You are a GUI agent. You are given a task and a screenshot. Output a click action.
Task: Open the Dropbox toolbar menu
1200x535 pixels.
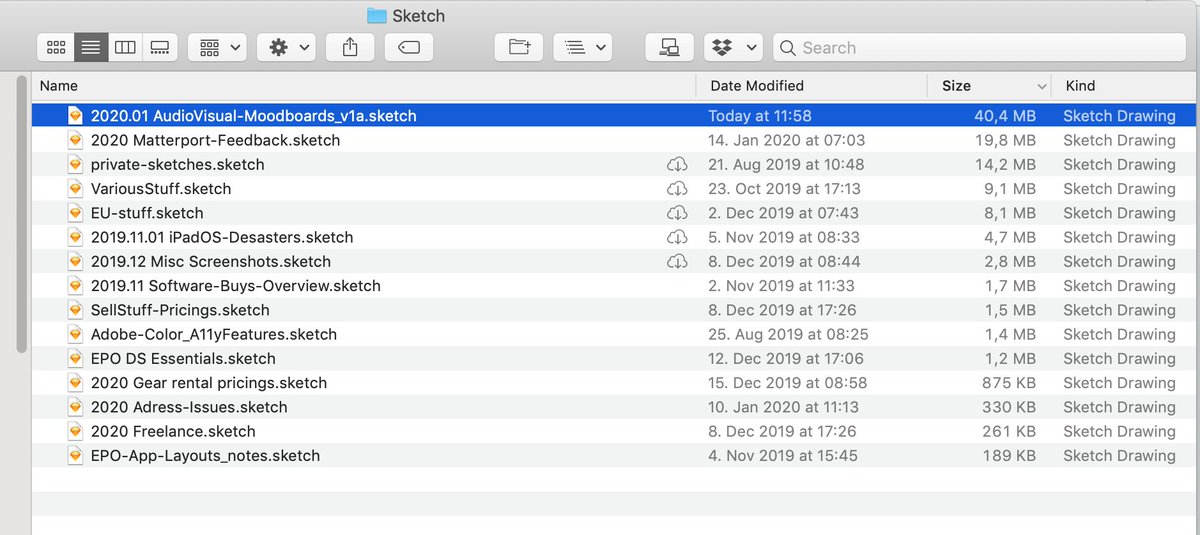pos(734,47)
